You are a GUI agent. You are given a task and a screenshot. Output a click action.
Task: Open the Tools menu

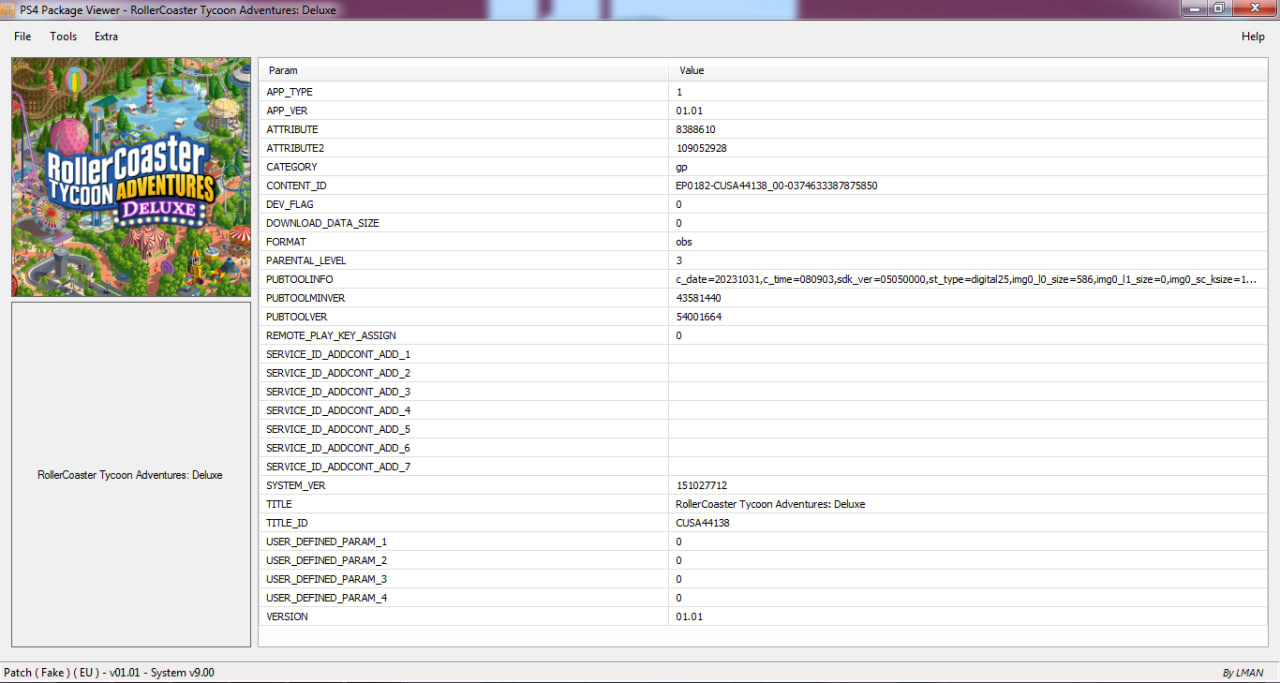point(63,36)
